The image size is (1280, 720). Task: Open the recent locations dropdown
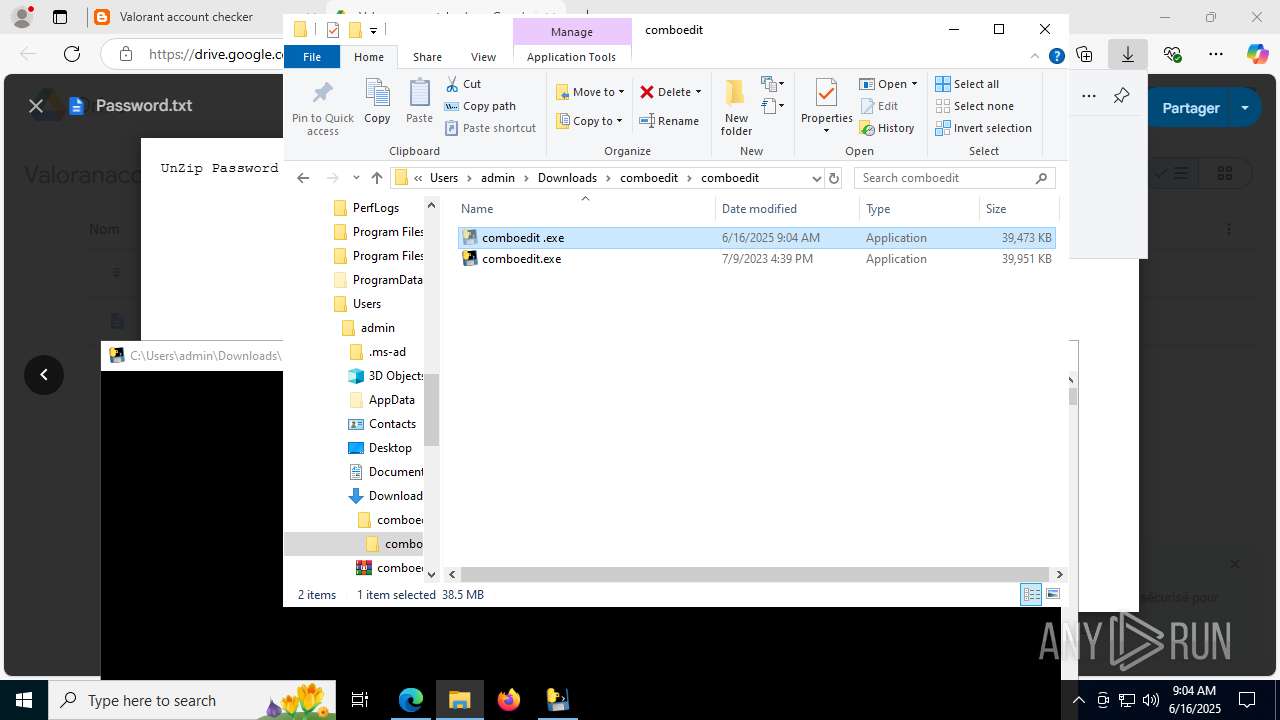356,178
